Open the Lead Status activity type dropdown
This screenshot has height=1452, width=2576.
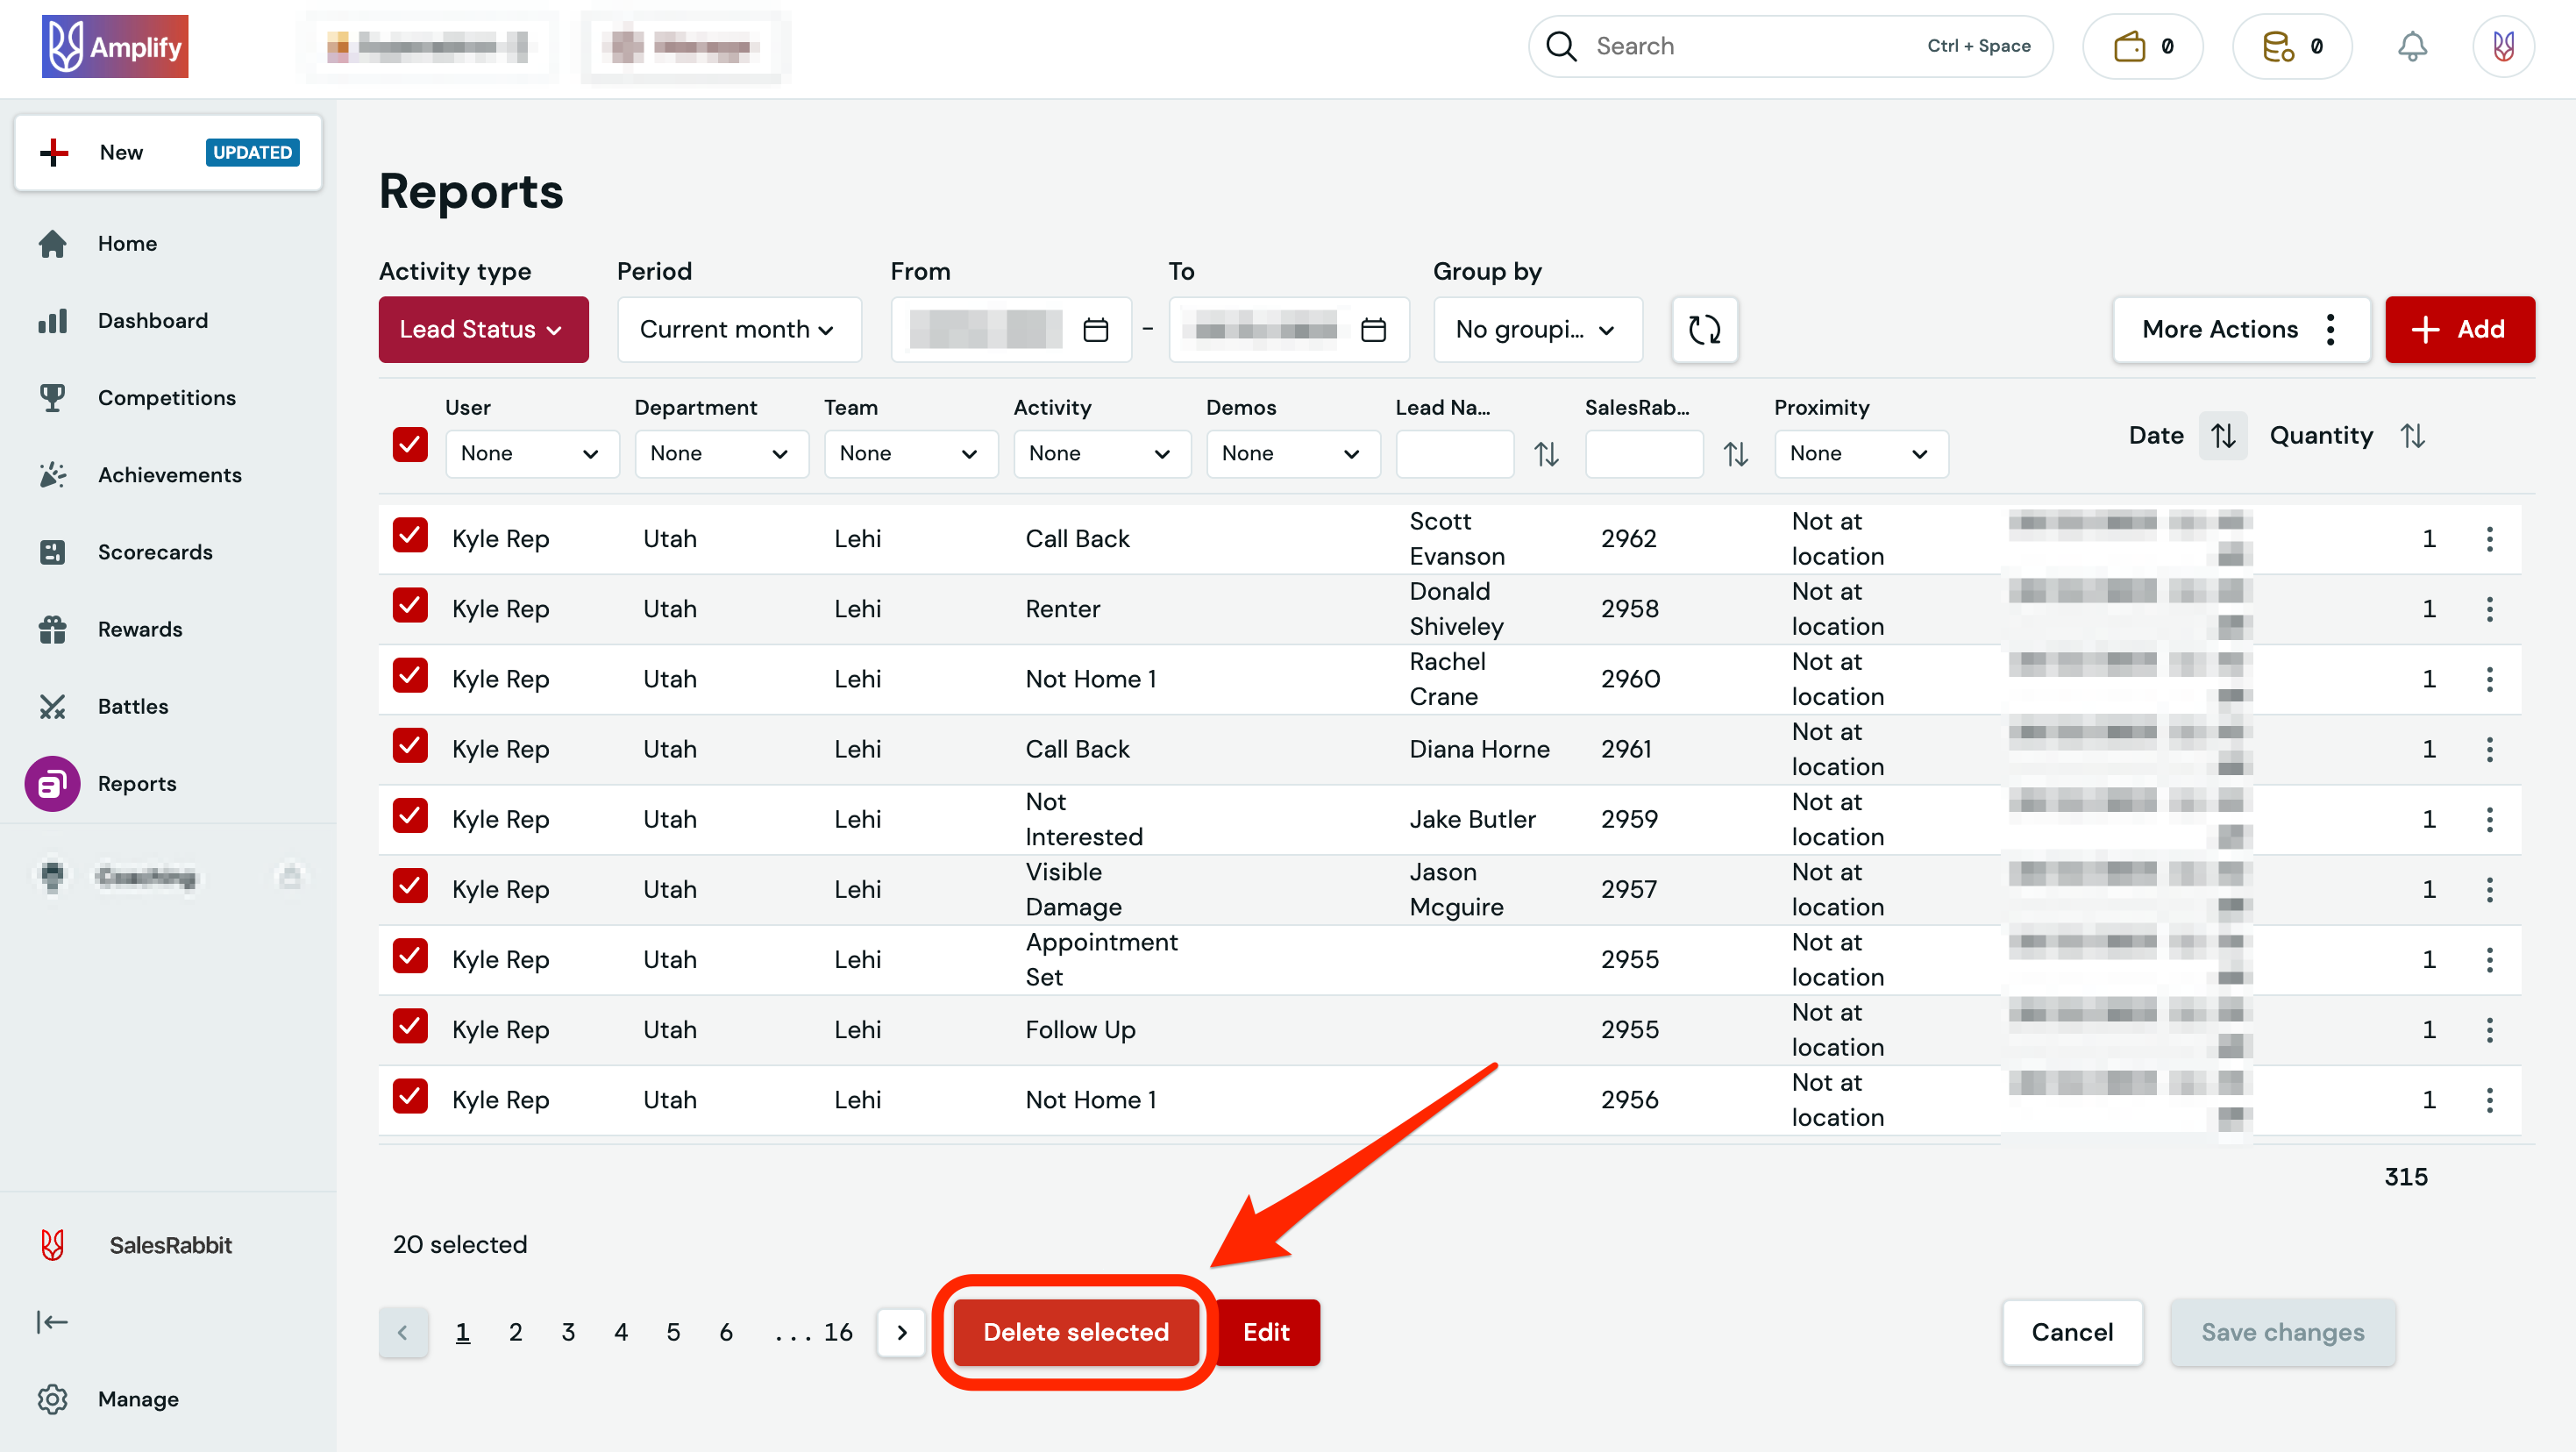point(483,329)
